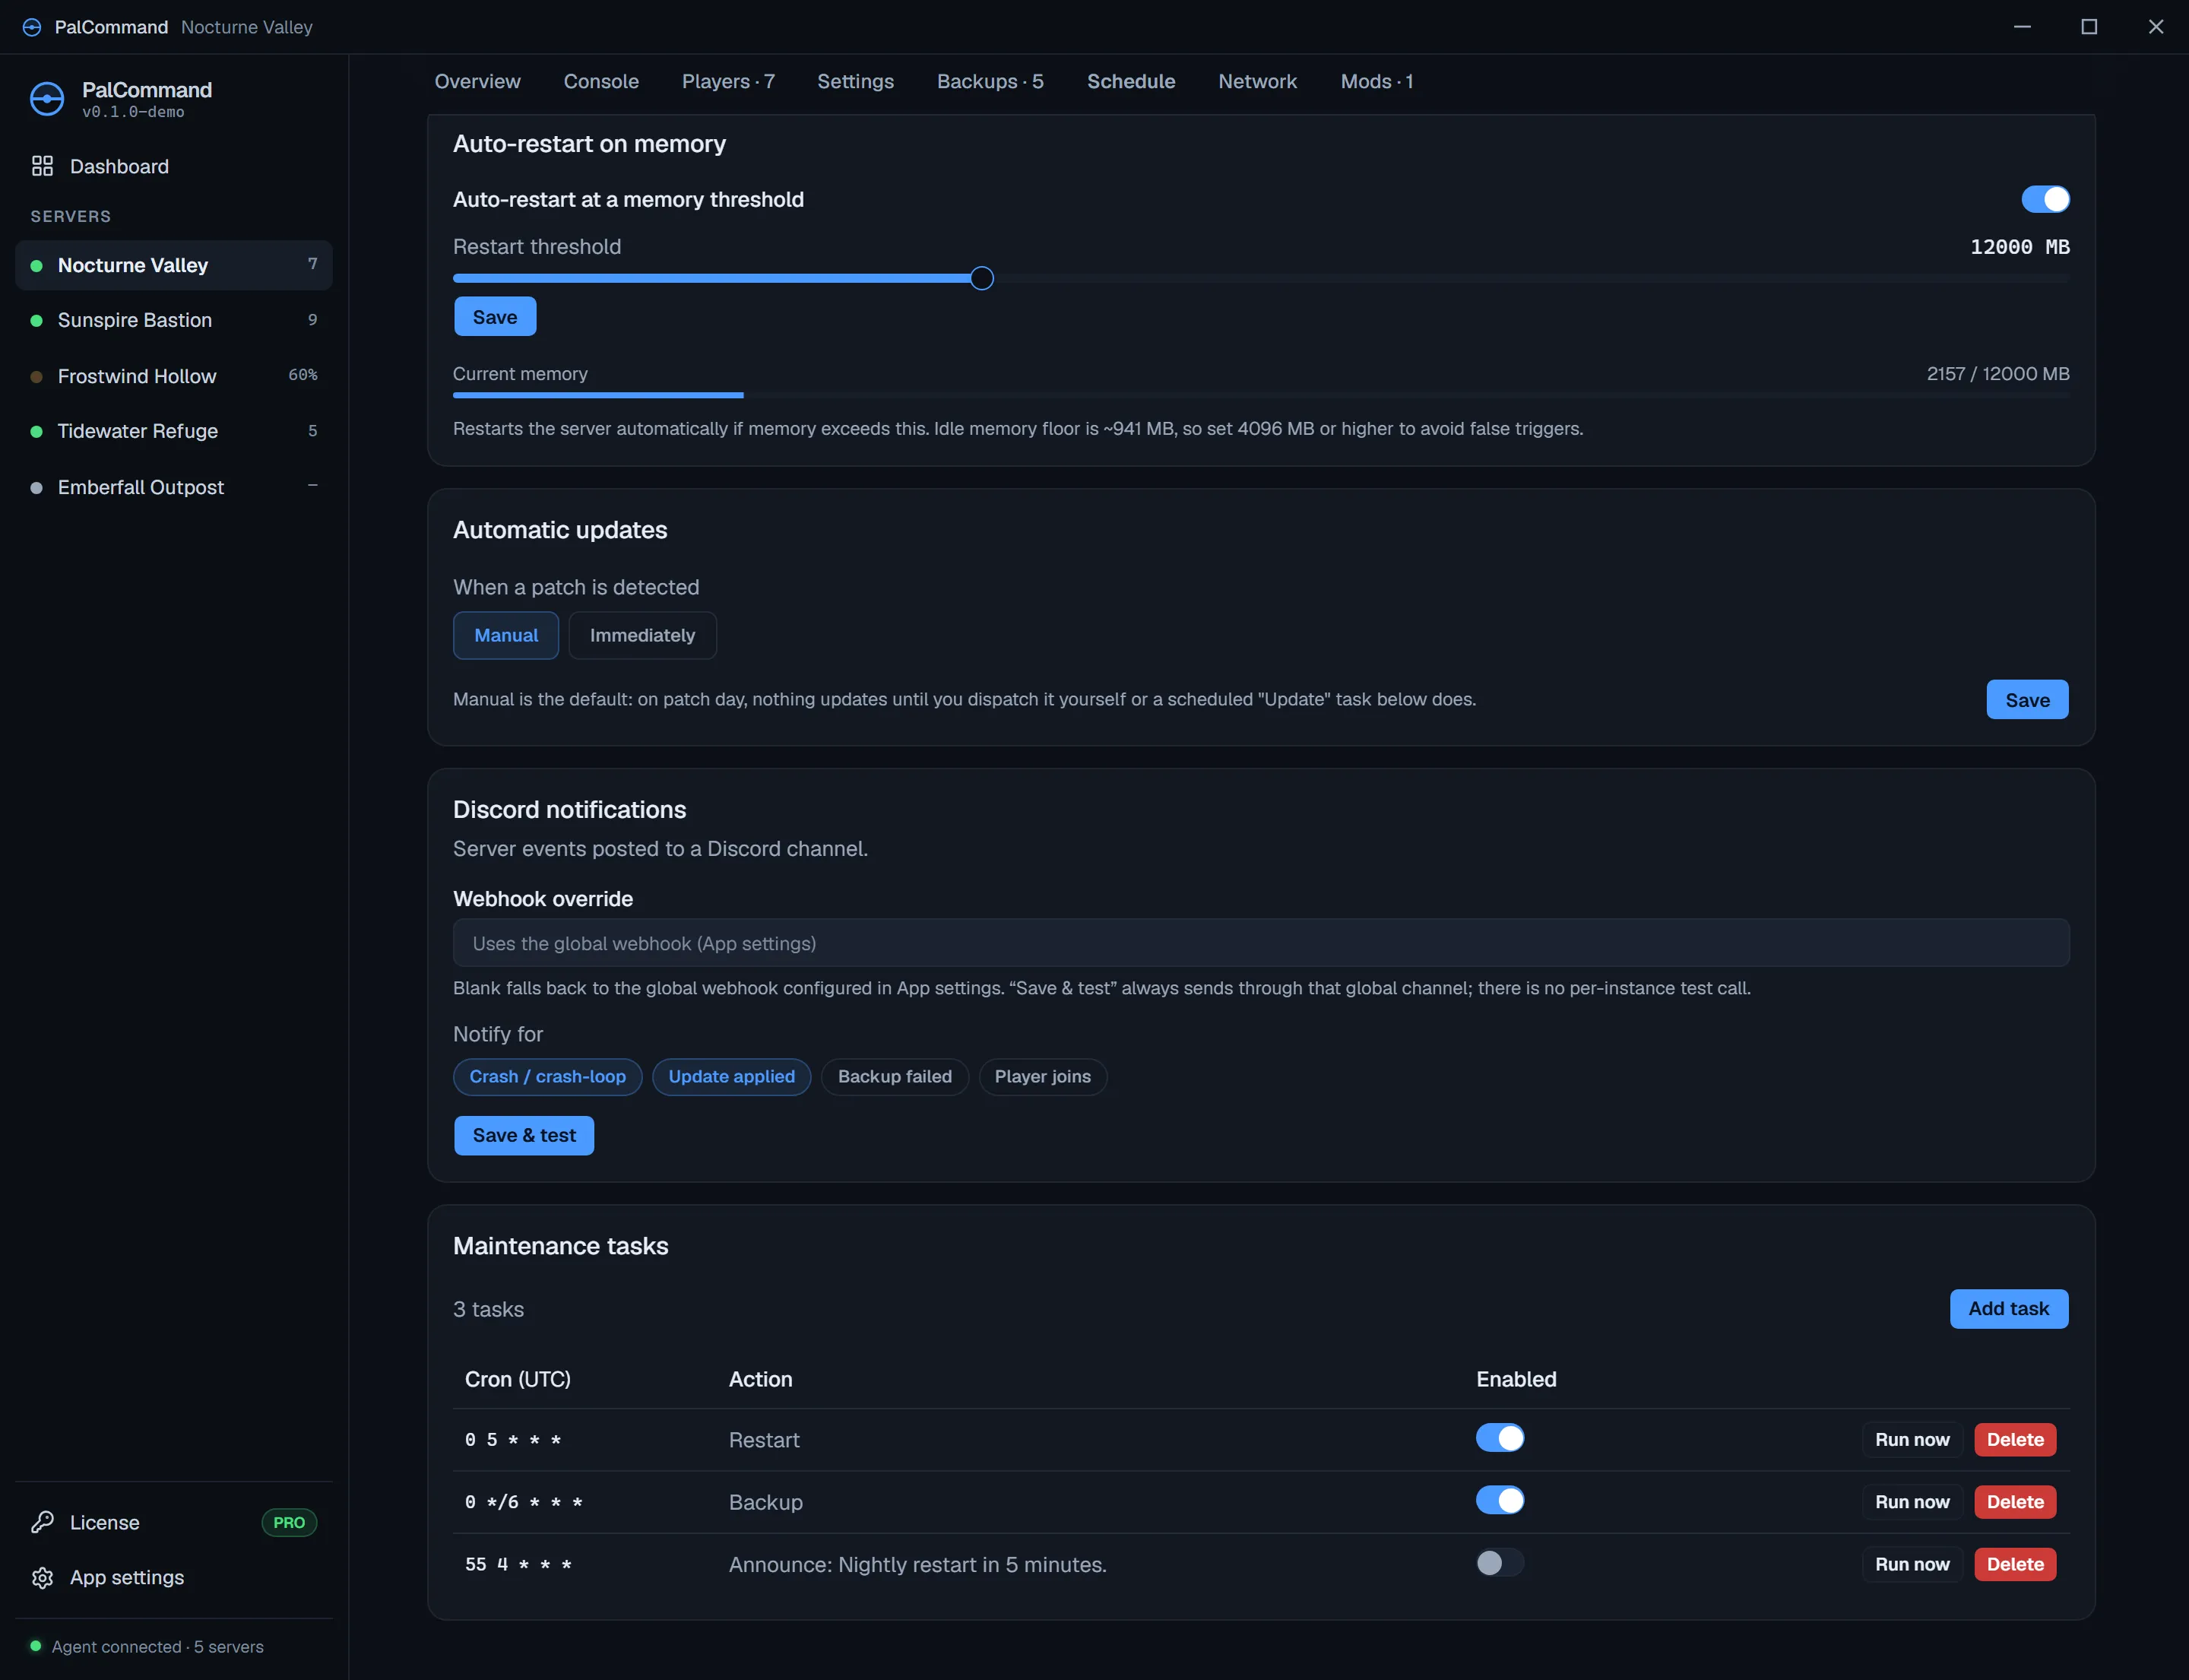Open the Backups tab
2189x1680 pixels.
pos(990,81)
